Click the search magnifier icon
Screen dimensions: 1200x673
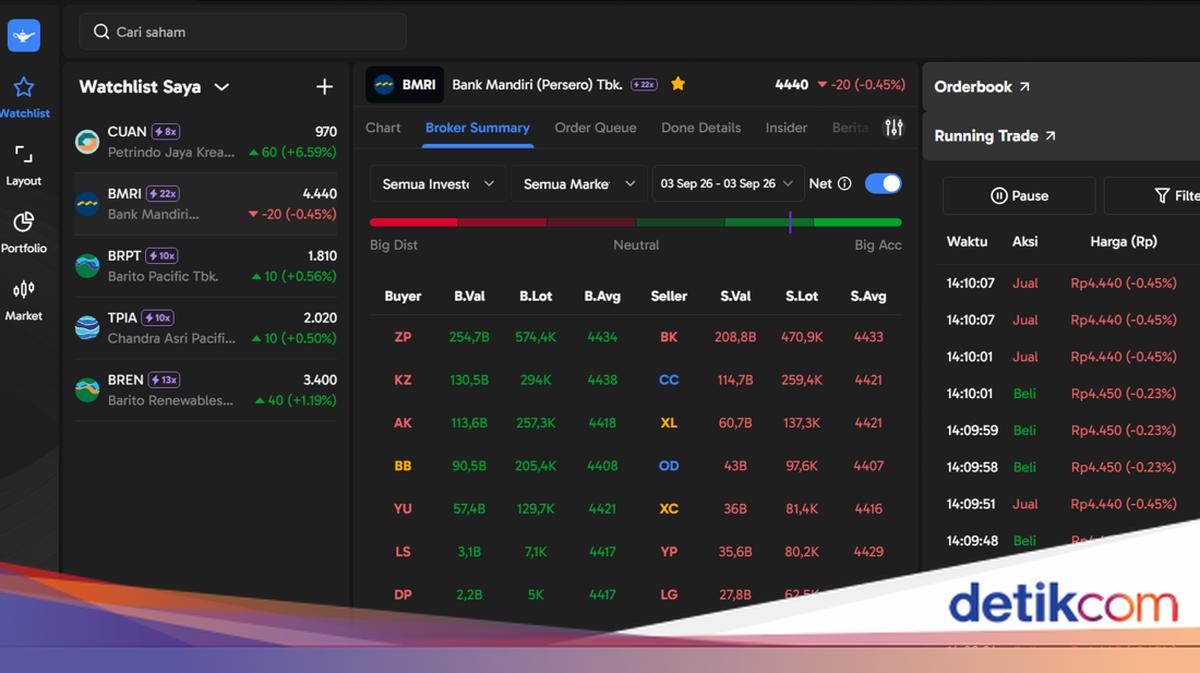[x=101, y=32]
